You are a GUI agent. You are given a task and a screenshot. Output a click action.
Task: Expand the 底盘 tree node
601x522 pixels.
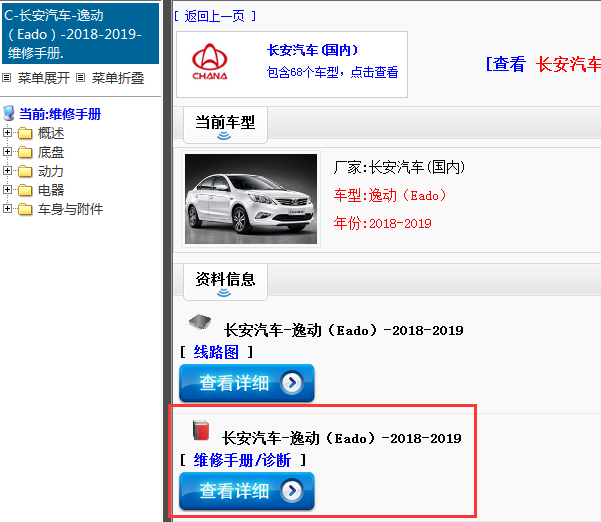tap(7, 152)
